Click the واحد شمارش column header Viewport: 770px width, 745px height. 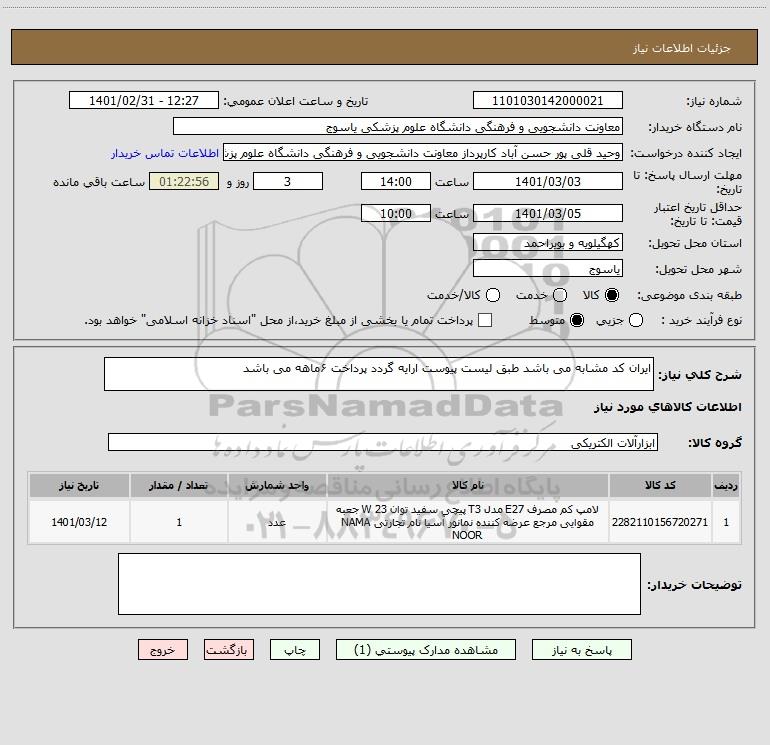(x=277, y=486)
